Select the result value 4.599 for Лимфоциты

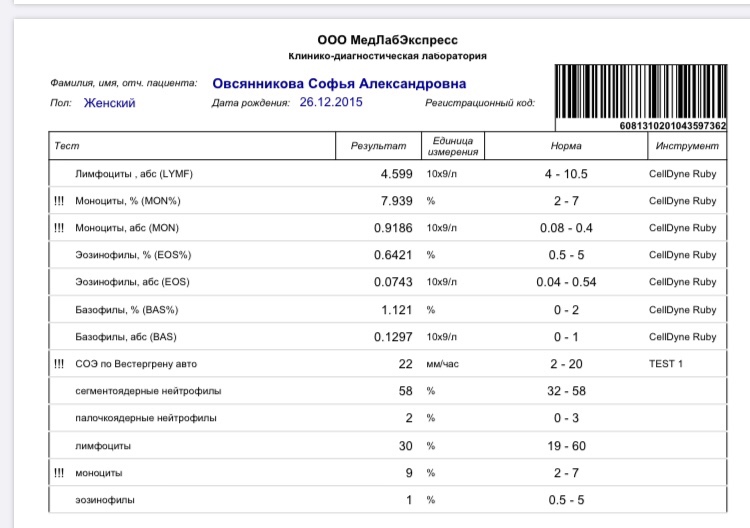pyautogui.click(x=396, y=174)
